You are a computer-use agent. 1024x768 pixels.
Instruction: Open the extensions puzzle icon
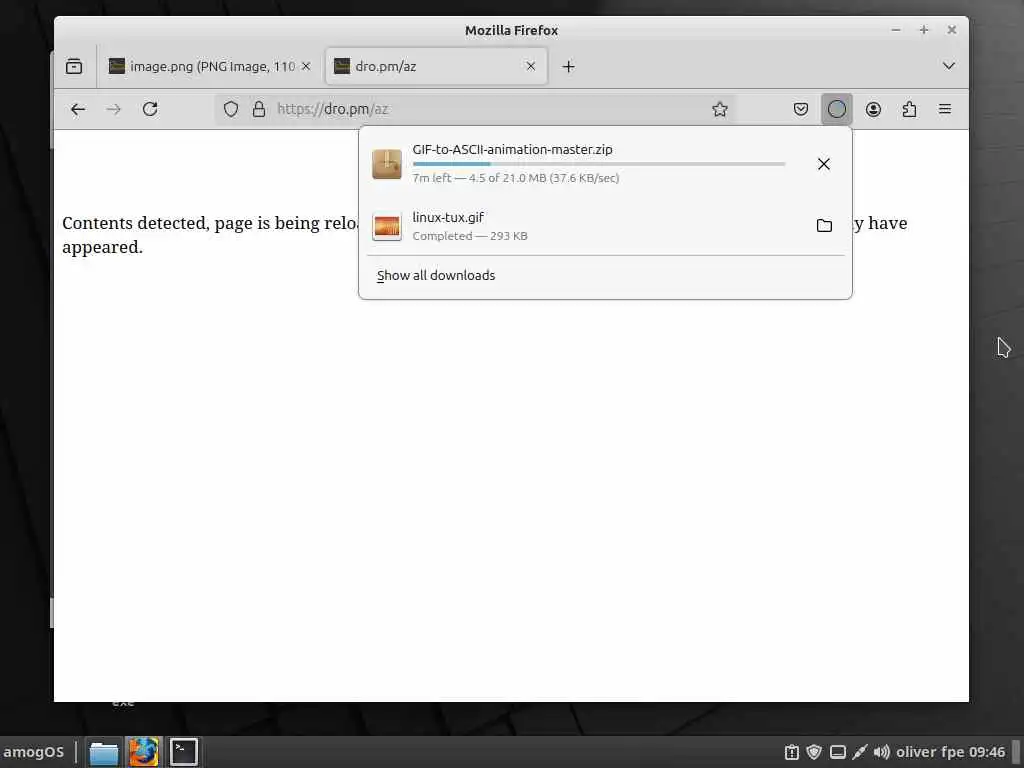(909, 109)
